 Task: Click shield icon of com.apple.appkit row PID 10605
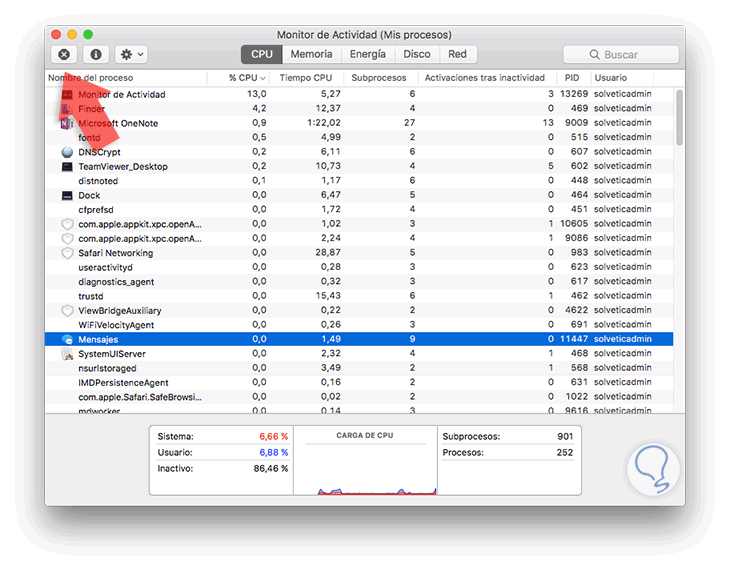[68, 224]
